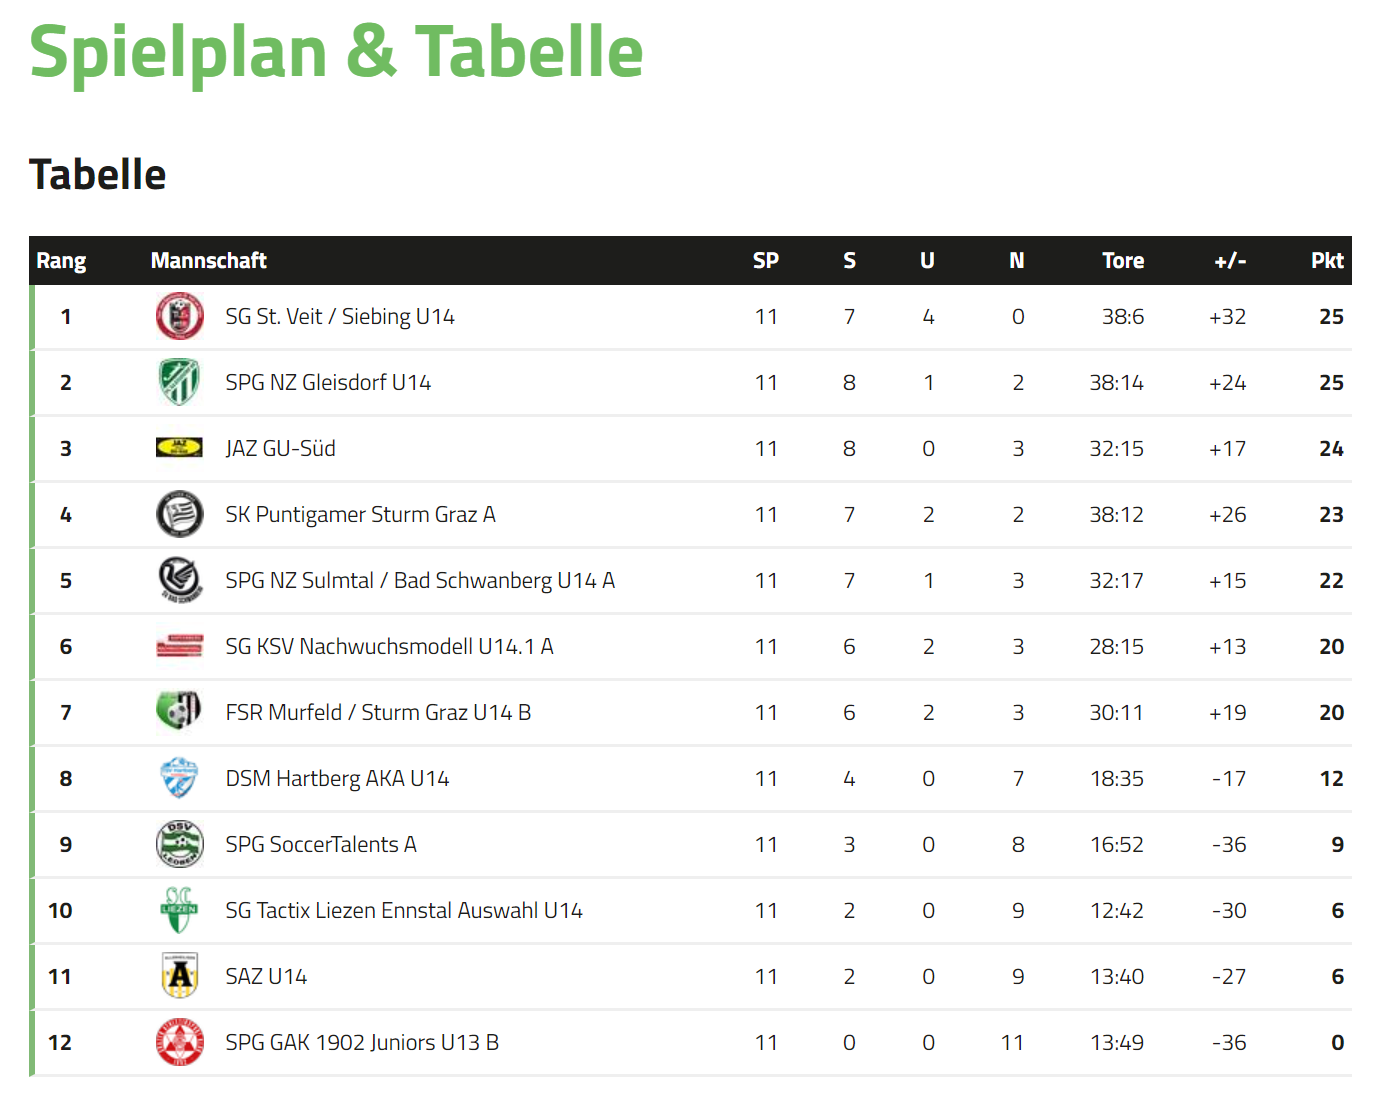Click the Rang column header
The height and width of the screenshot is (1114, 1386).
(x=61, y=261)
